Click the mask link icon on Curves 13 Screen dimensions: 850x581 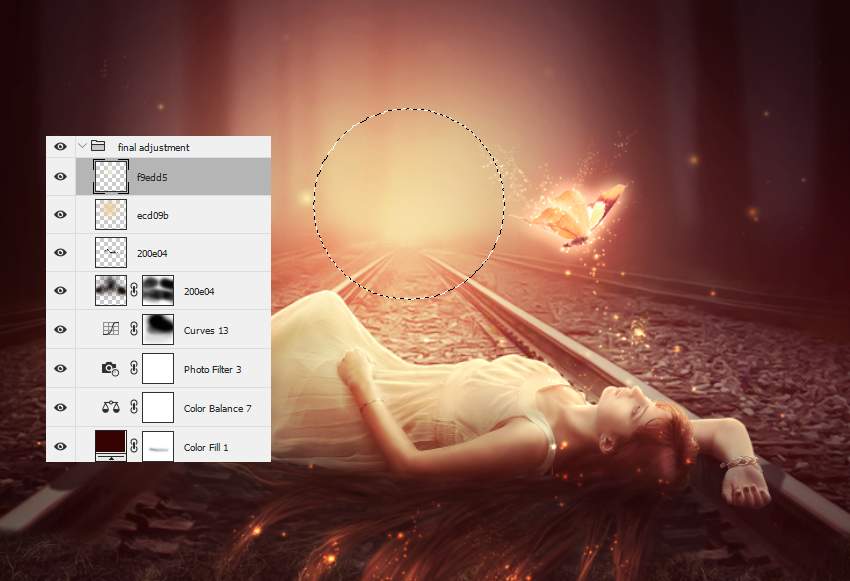(x=133, y=328)
